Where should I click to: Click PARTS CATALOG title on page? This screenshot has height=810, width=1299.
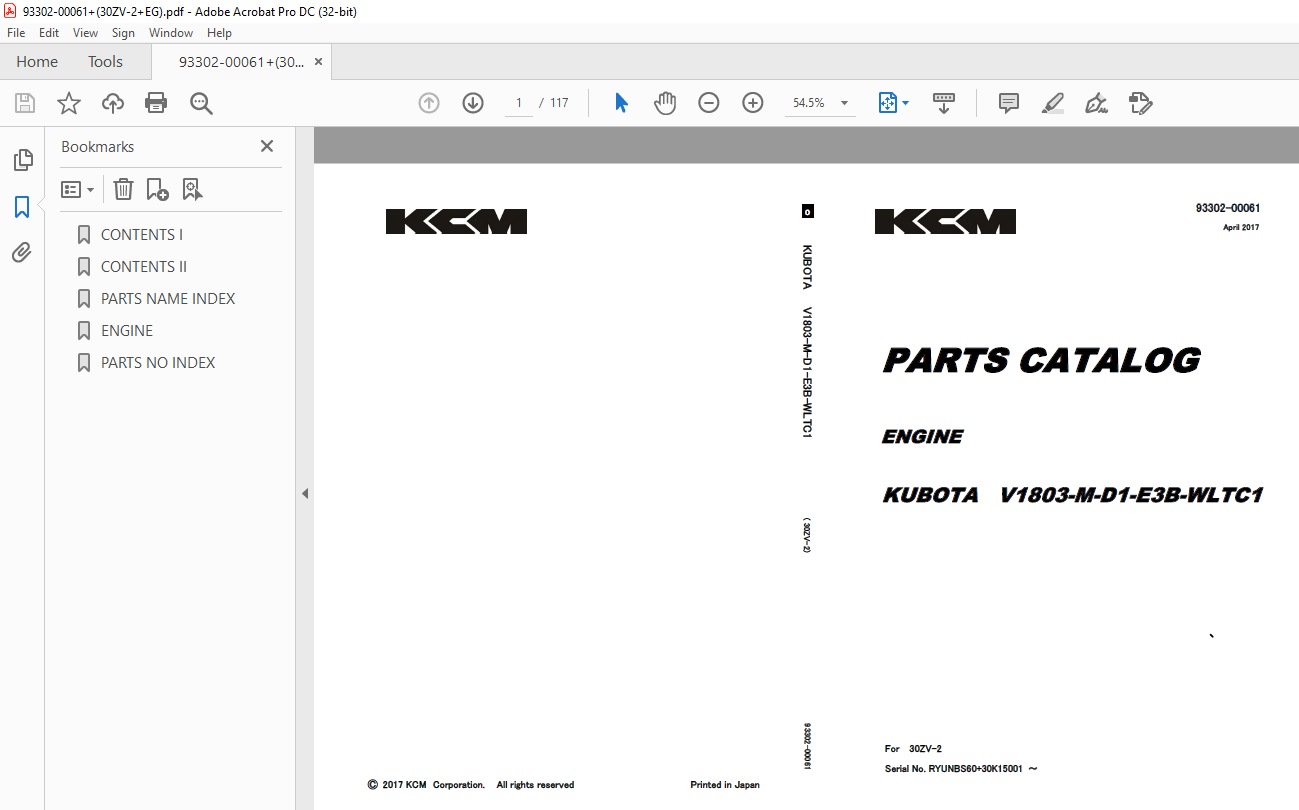(1042, 361)
